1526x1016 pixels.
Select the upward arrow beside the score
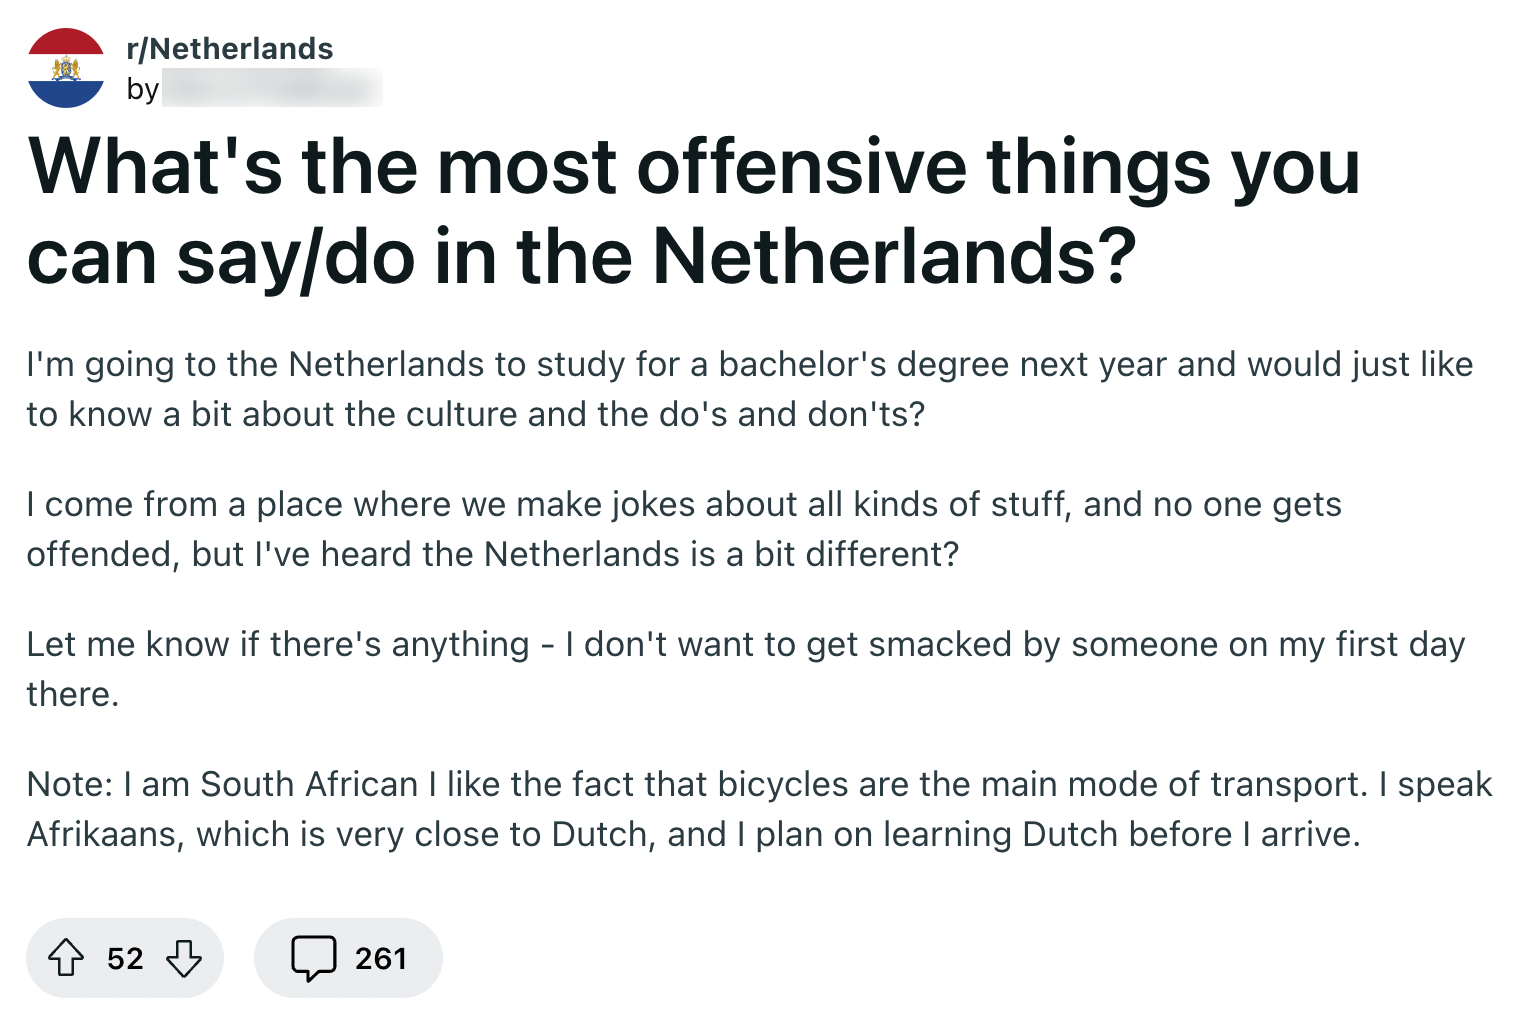tap(67, 957)
